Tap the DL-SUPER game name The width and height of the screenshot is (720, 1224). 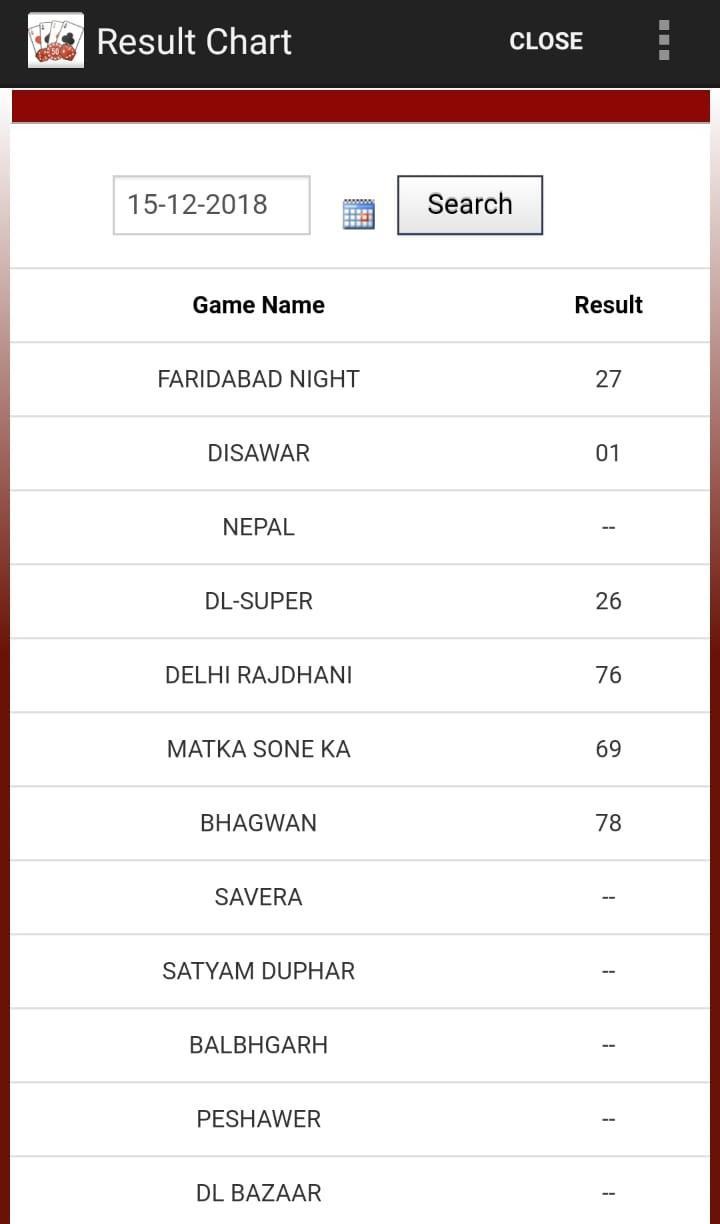(258, 601)
